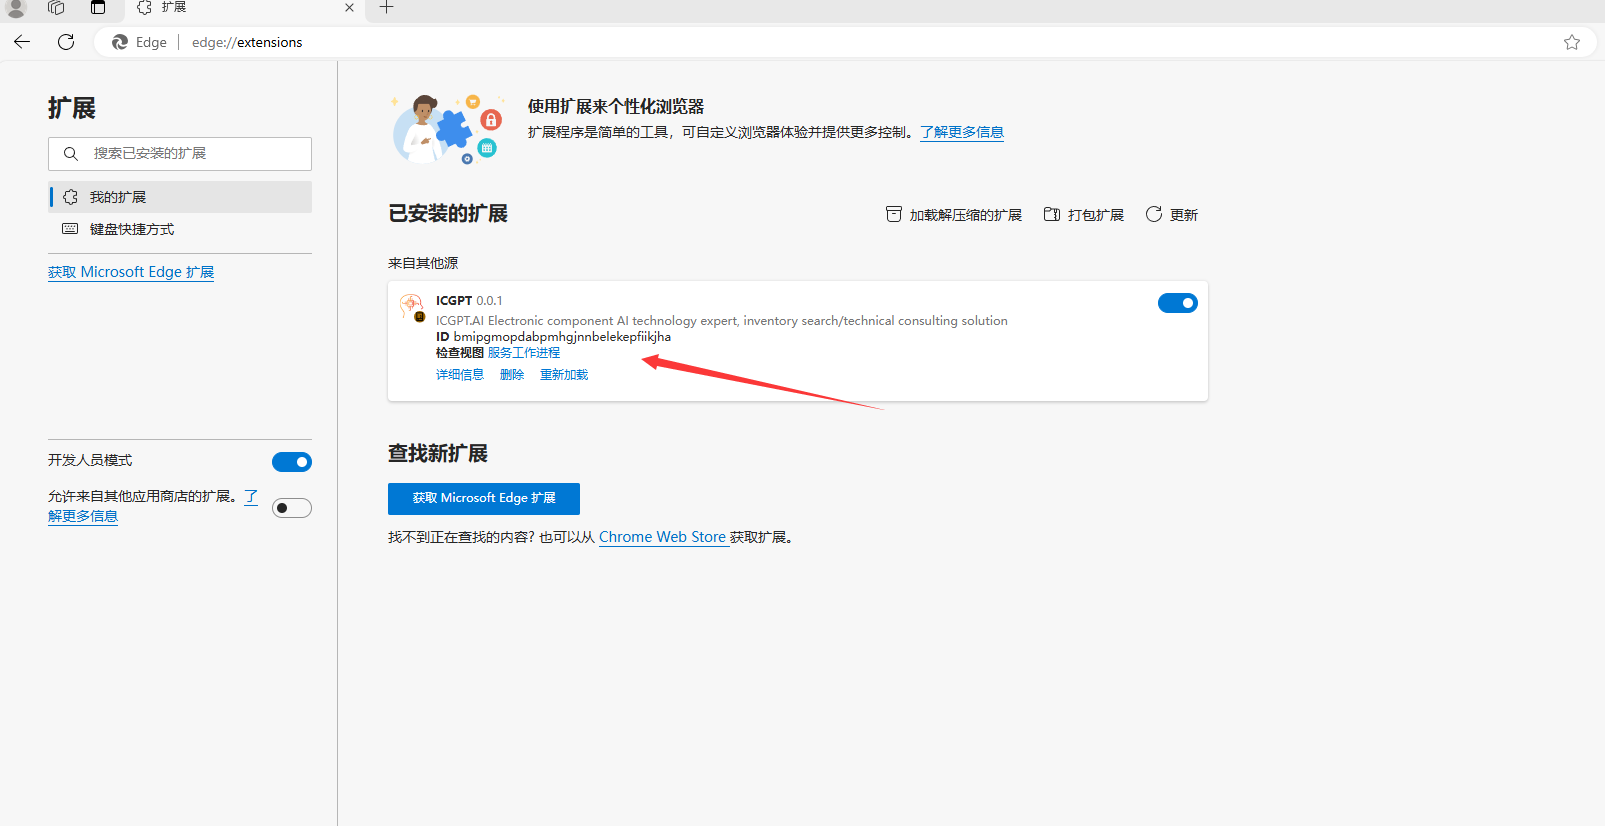Open the profile avatar icon
Image resolution: width=1605 pixels, height=826 pixels.
(16, 8)
